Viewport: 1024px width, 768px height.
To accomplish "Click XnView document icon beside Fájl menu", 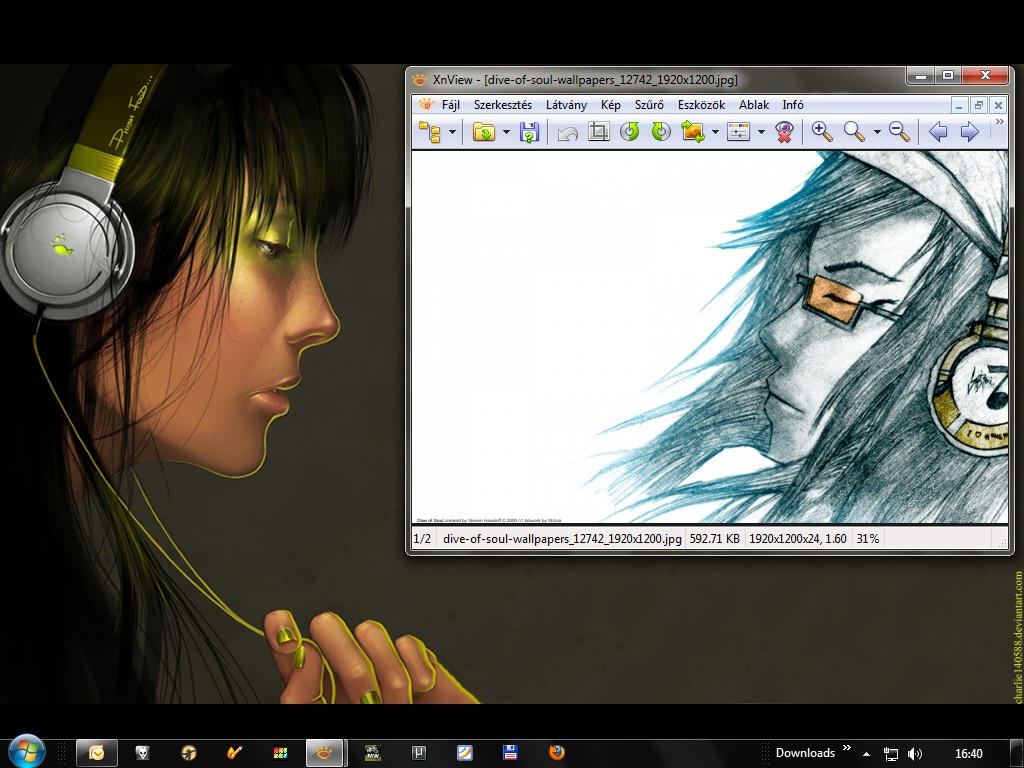I will coord(426,104).
